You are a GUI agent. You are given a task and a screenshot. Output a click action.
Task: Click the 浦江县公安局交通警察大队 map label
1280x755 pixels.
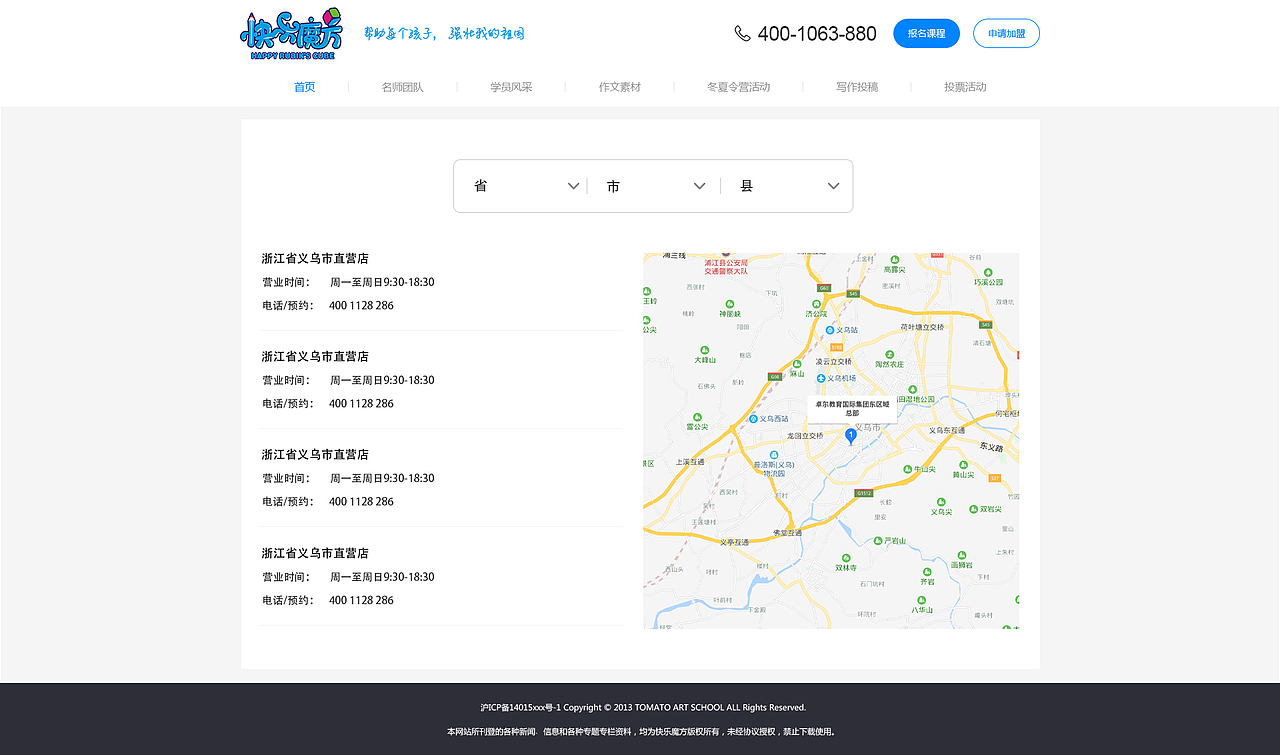[x=726, y=266]
